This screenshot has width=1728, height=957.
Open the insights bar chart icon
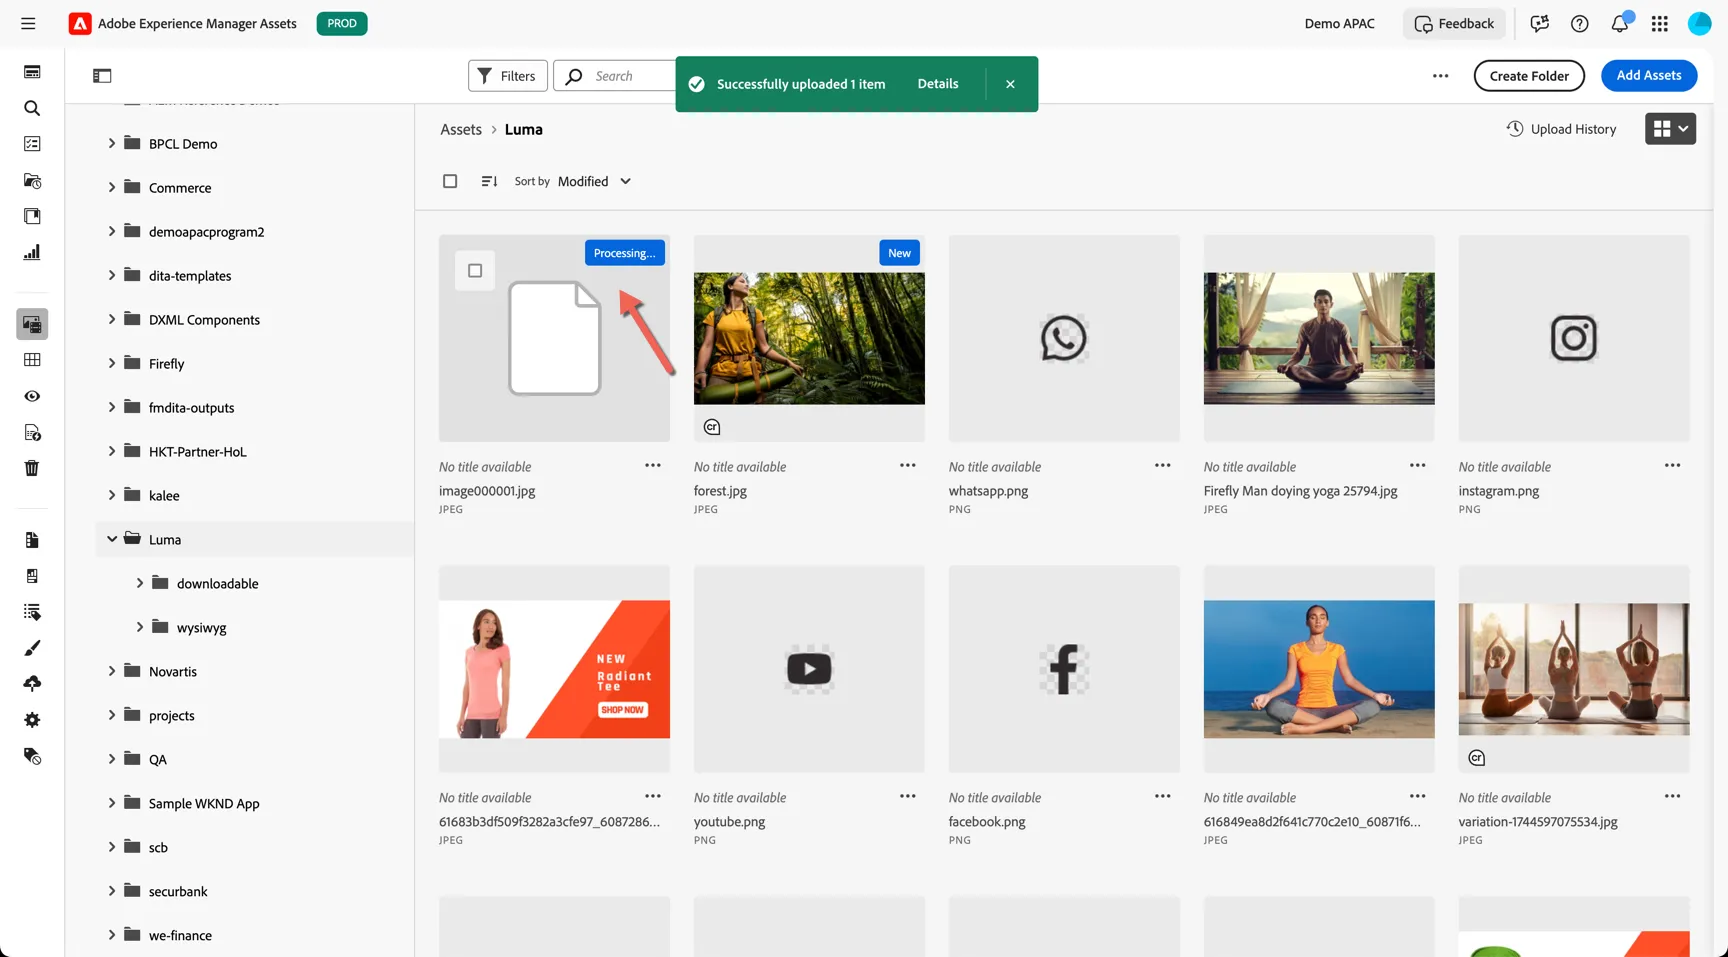click(32, 252)
